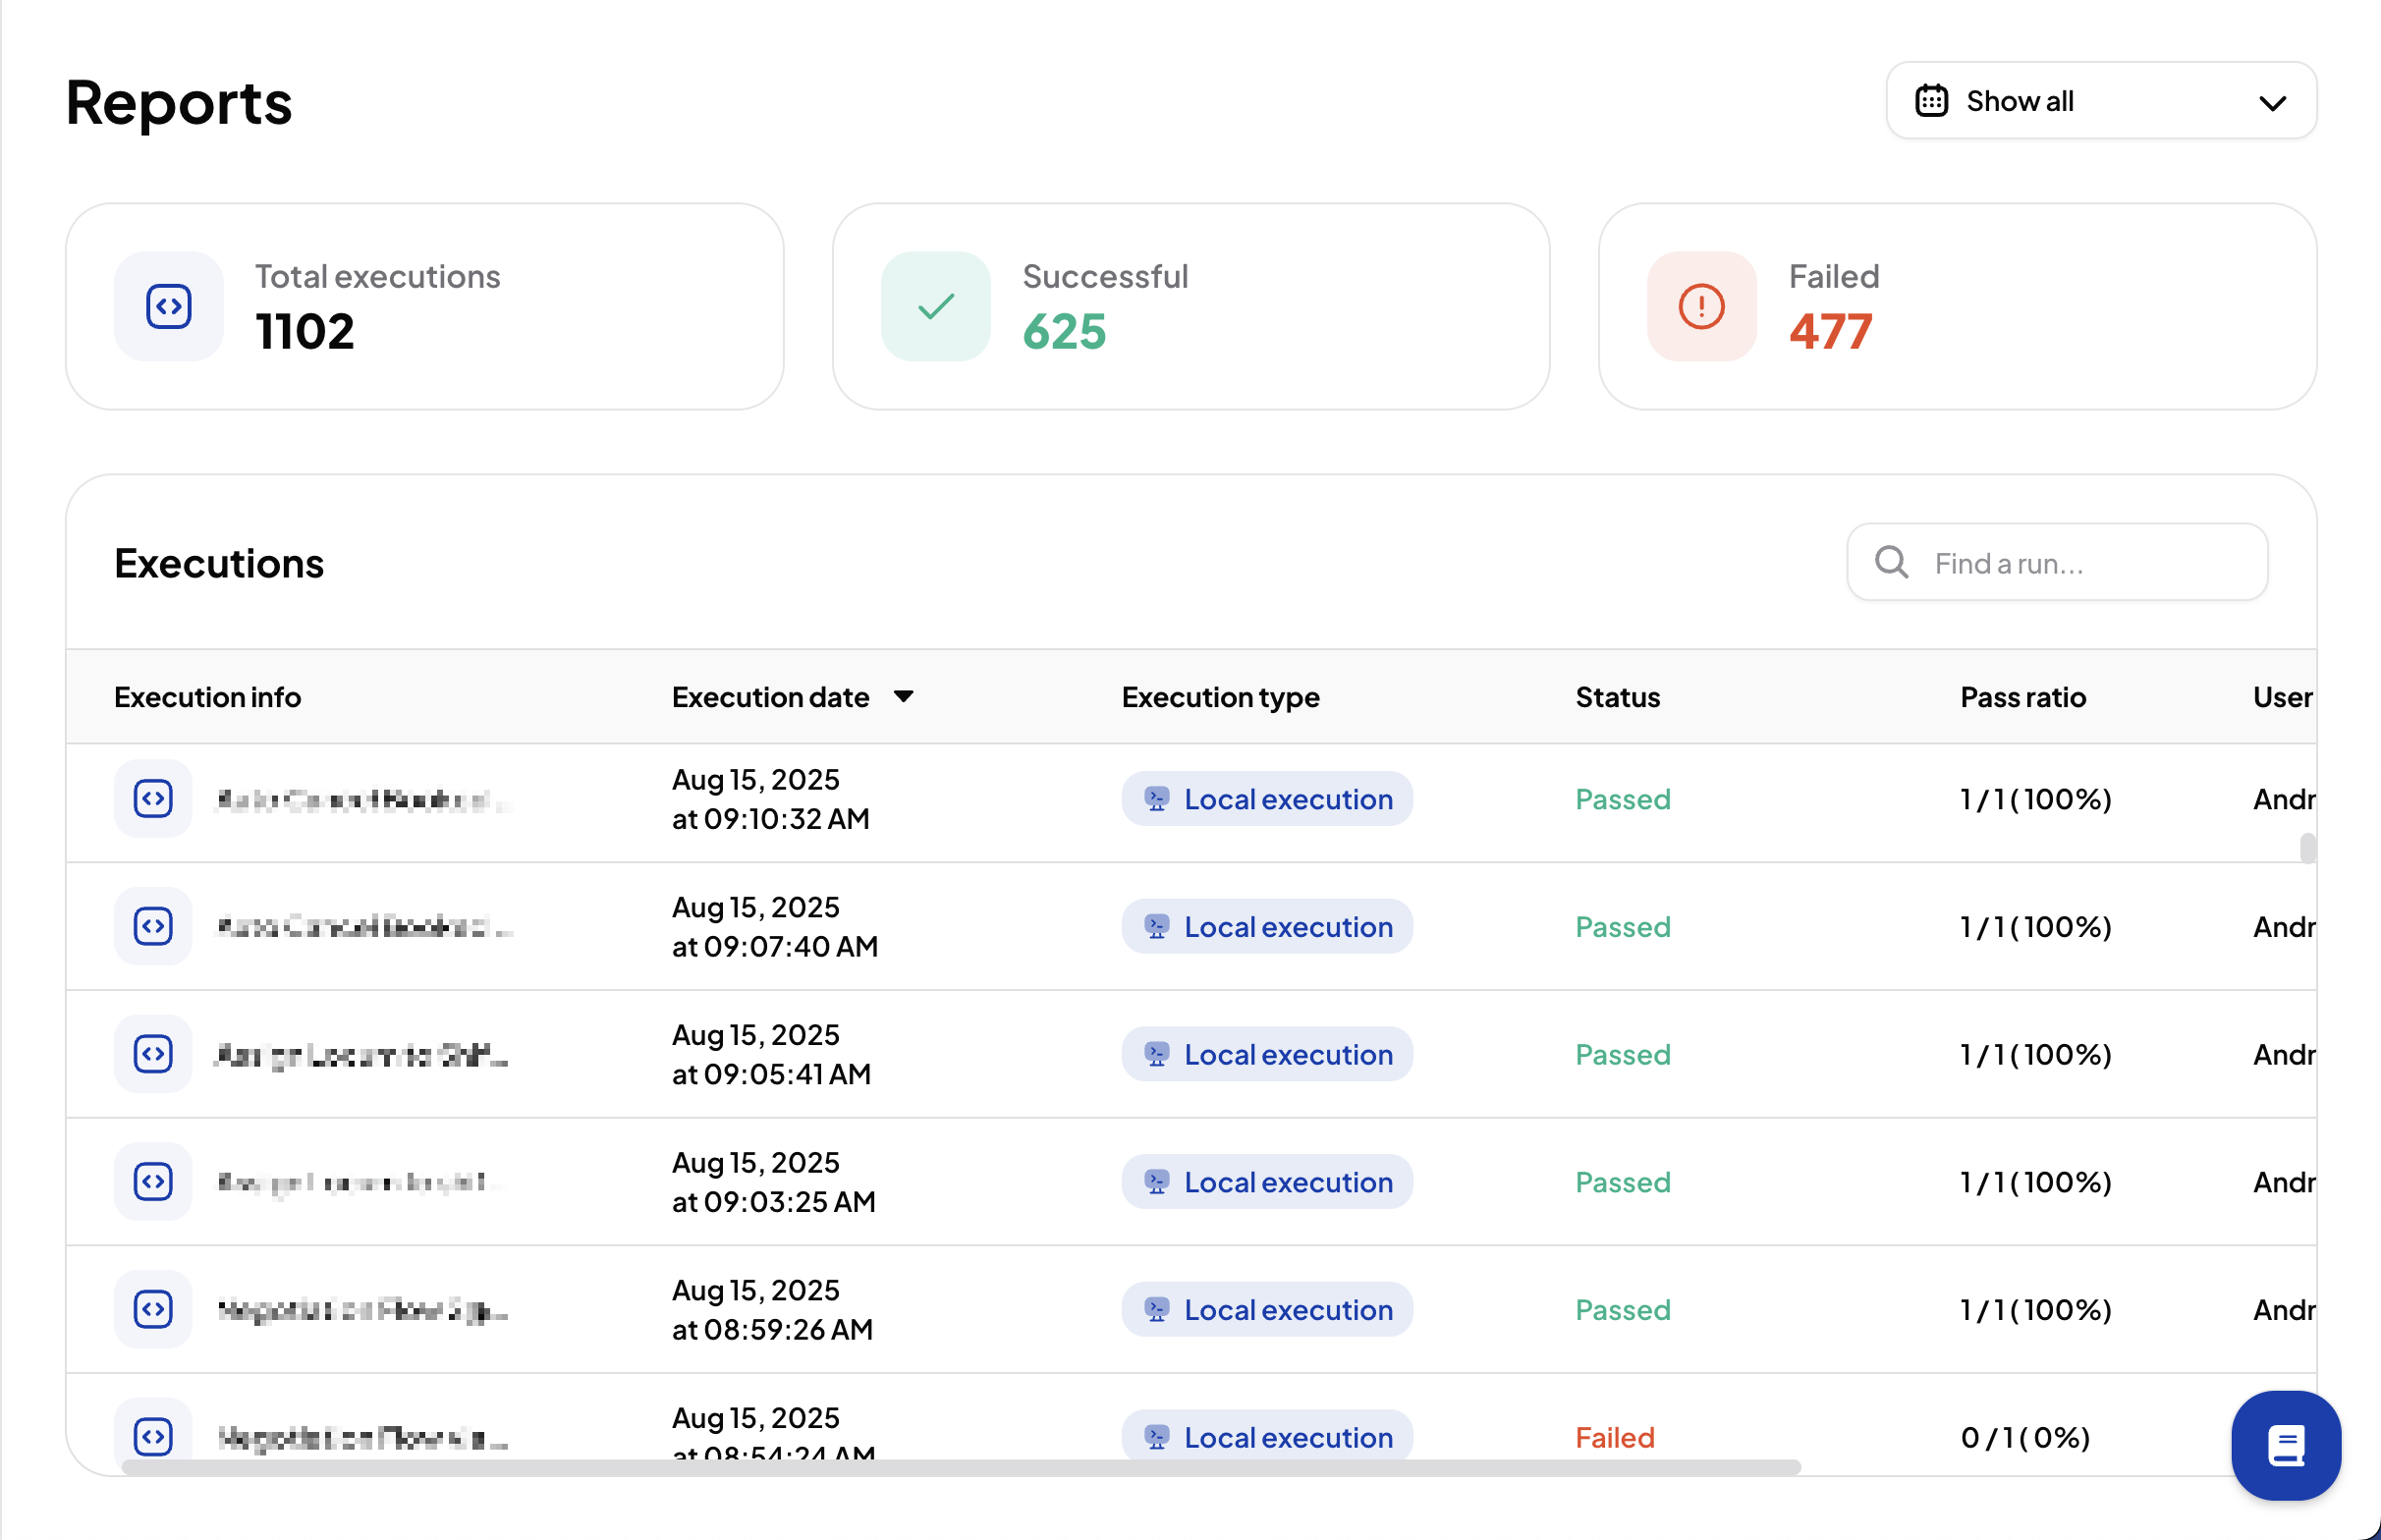
Task: Click the Failed exclamation alert icon
Action: [1700, 306]
